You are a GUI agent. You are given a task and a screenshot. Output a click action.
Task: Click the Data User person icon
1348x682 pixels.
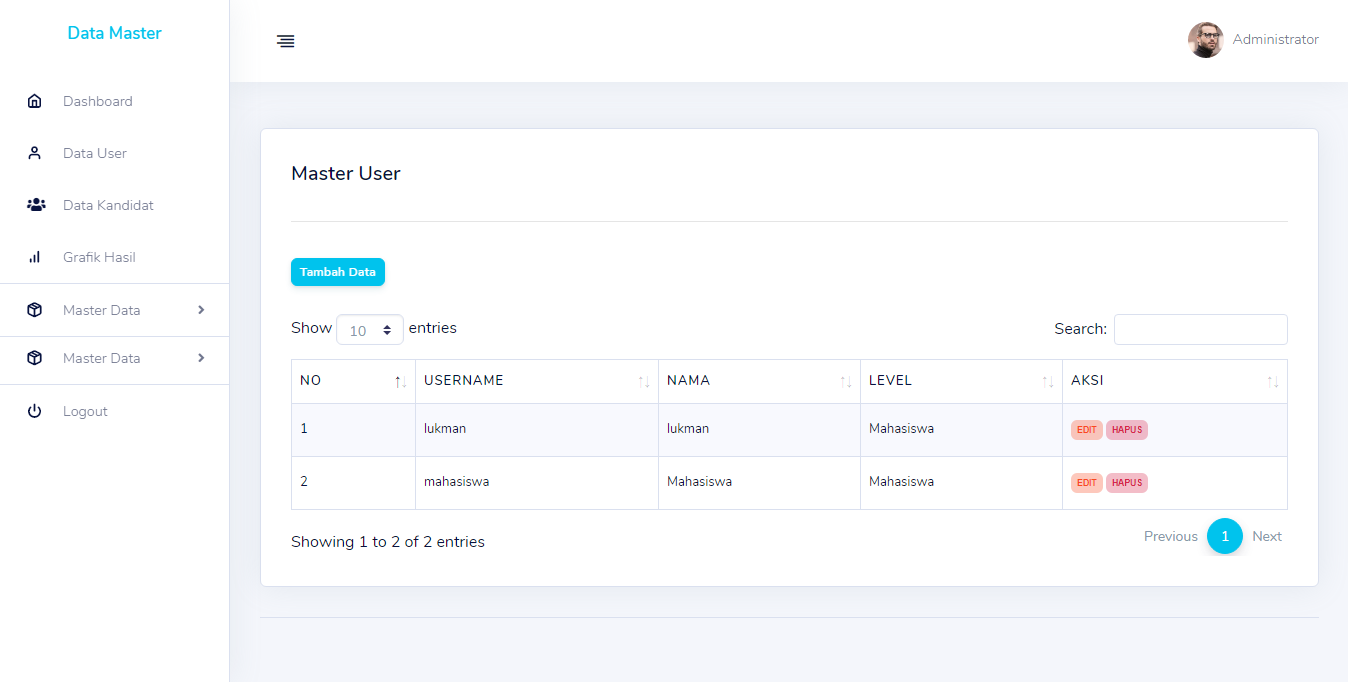35,153
